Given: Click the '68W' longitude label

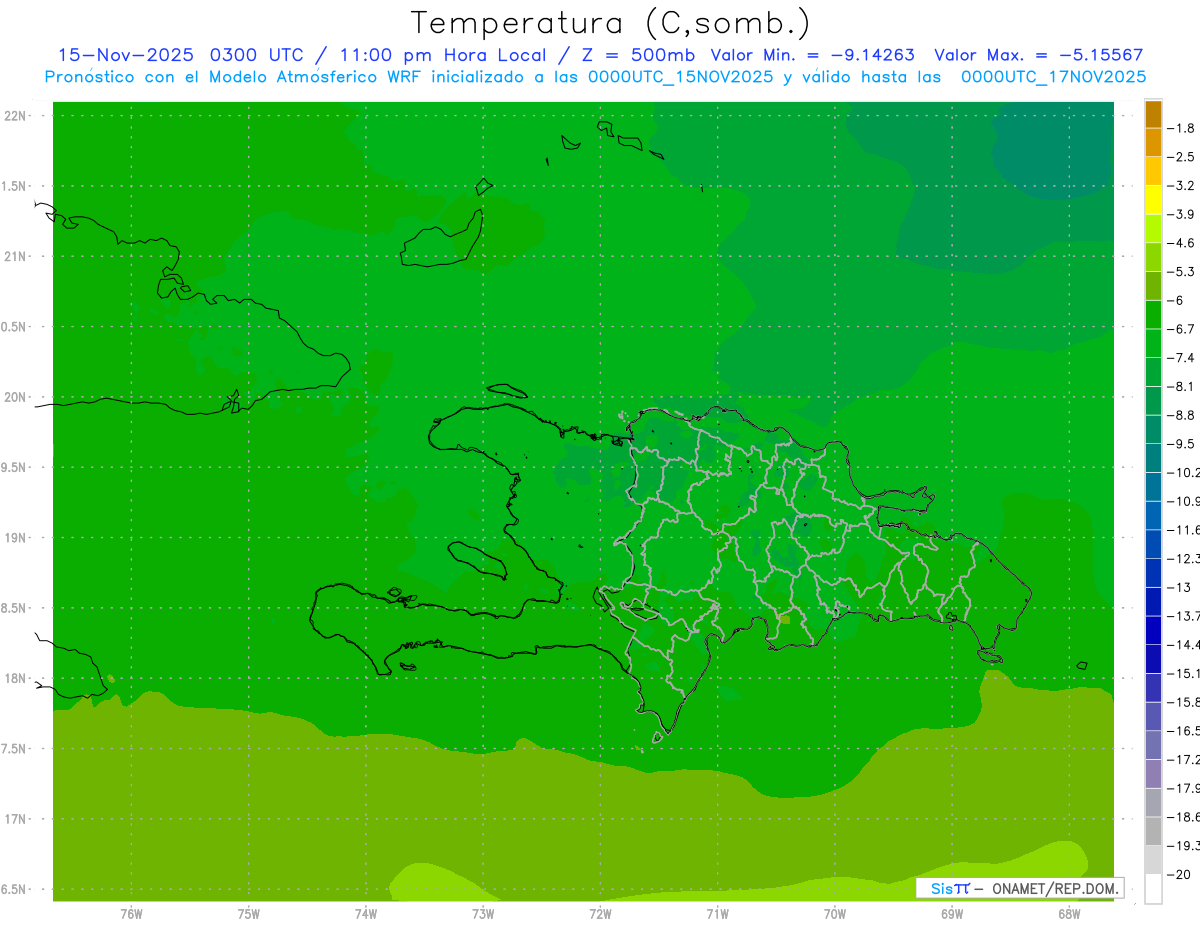Looking at the screenshot, I should tap(1069, 914).
